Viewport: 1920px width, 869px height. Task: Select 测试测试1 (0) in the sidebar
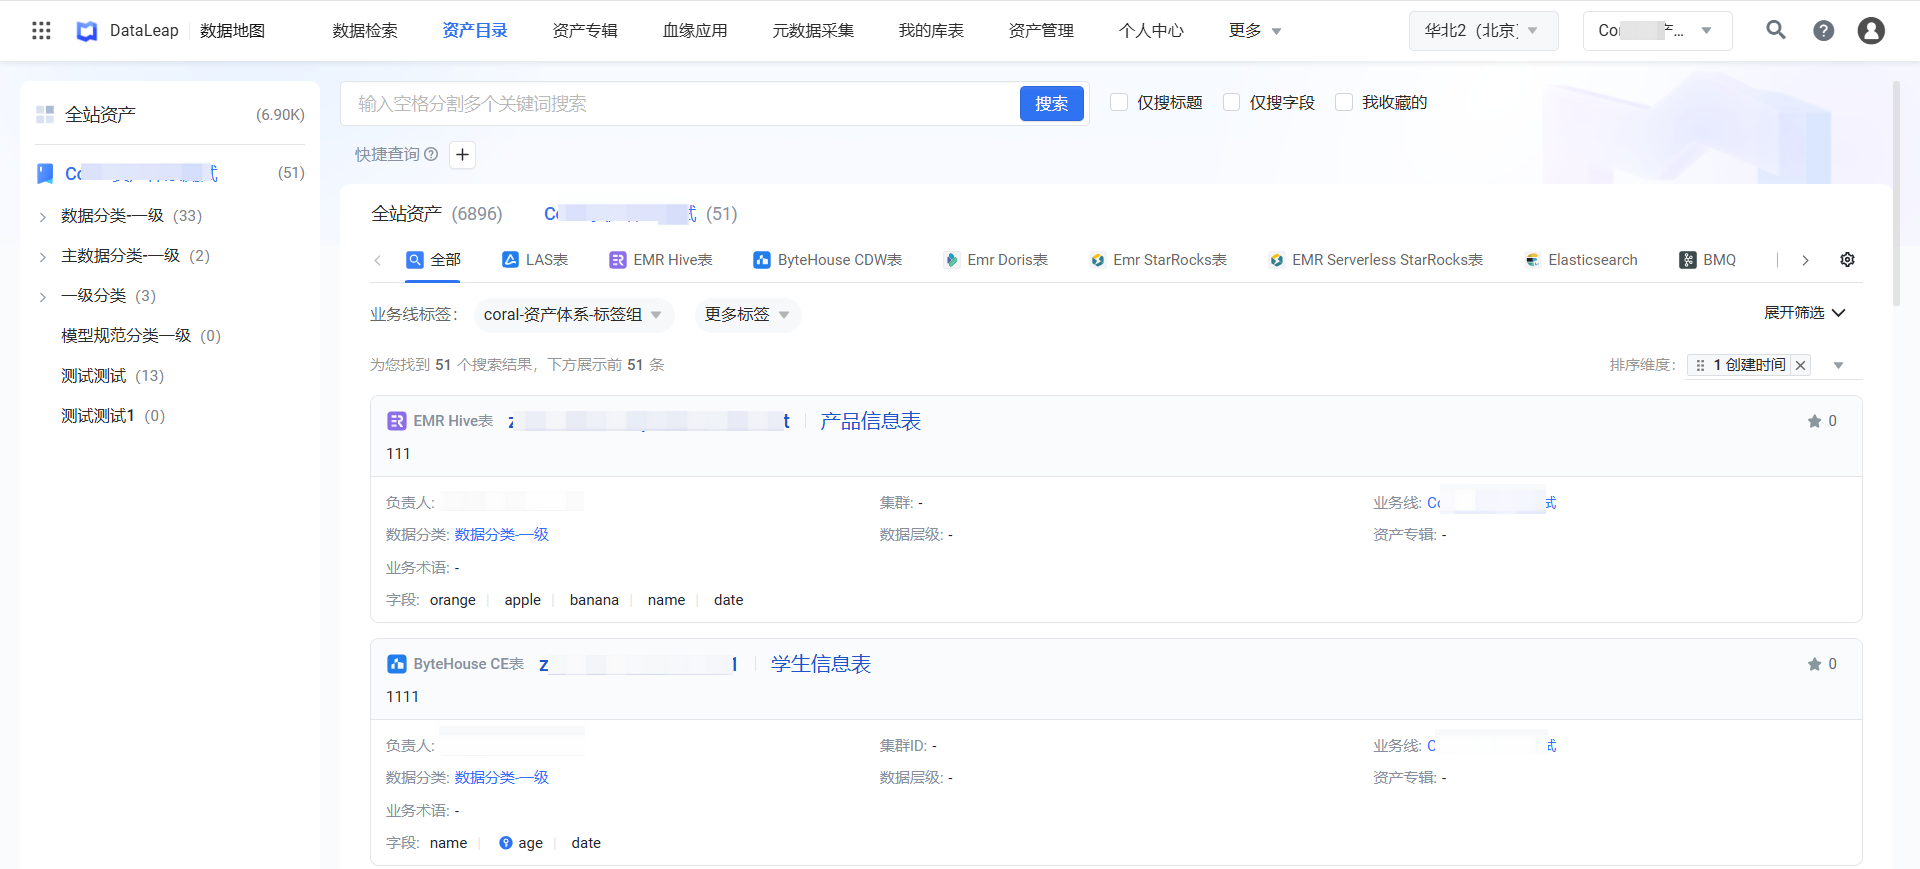(112, 416)
